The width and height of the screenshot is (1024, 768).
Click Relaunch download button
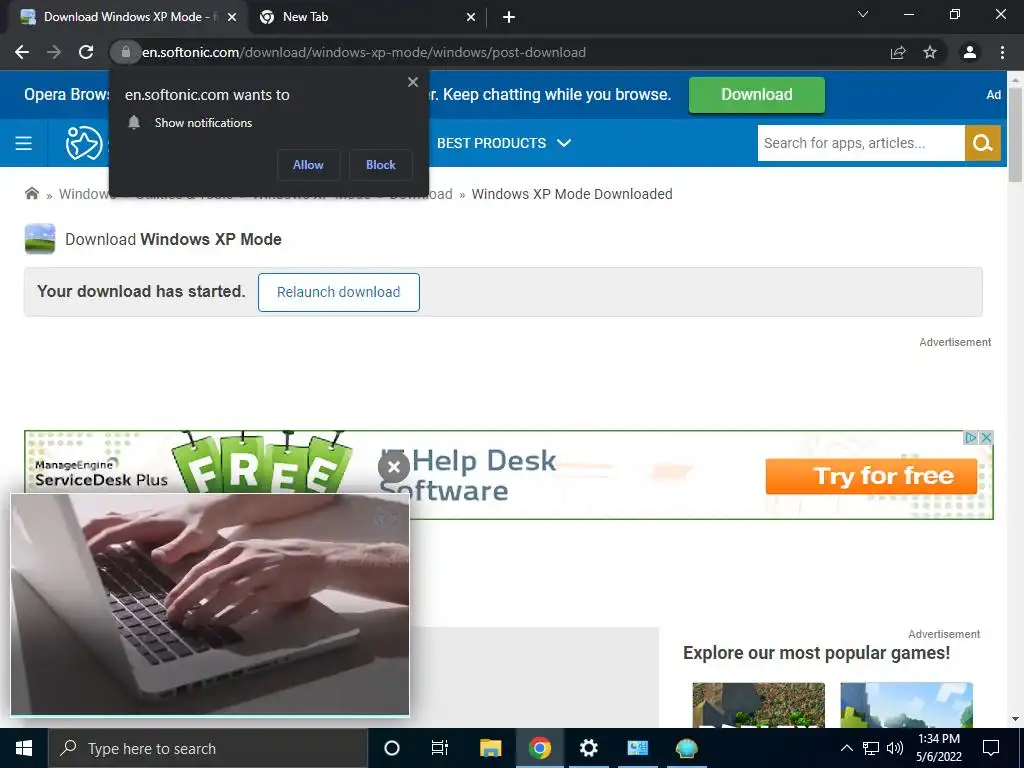pyautogui.click(x=338, y=292)
